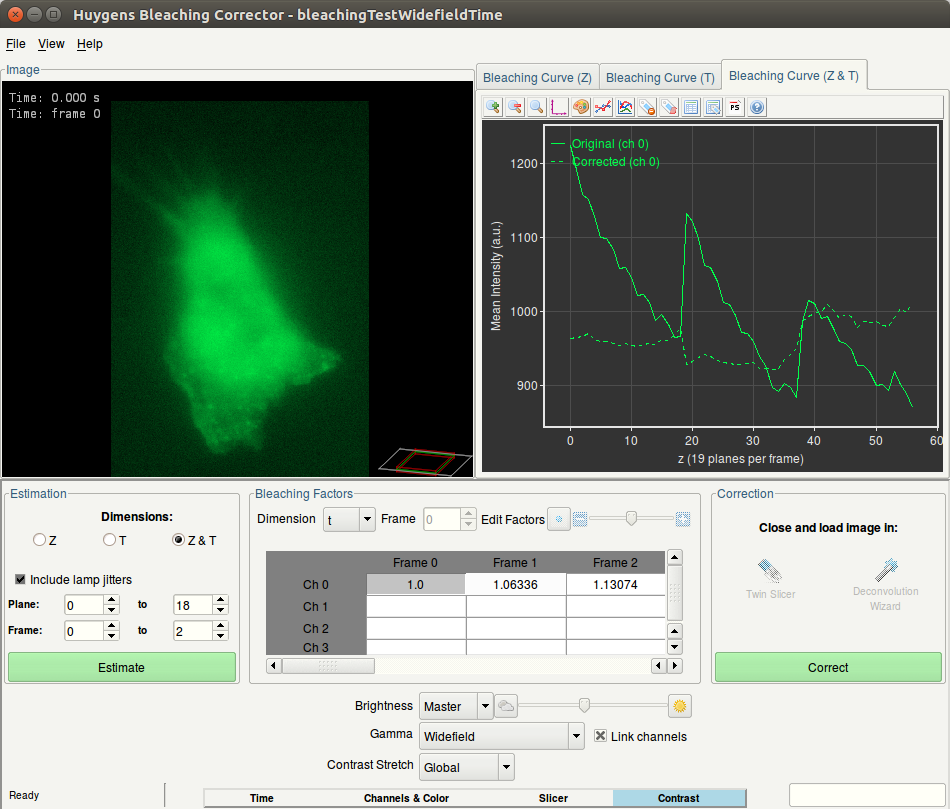Expand the Contrast Stretch Global dropdown
The height and width of the screenshot is (809, 950).
click(x=506, y=767)
